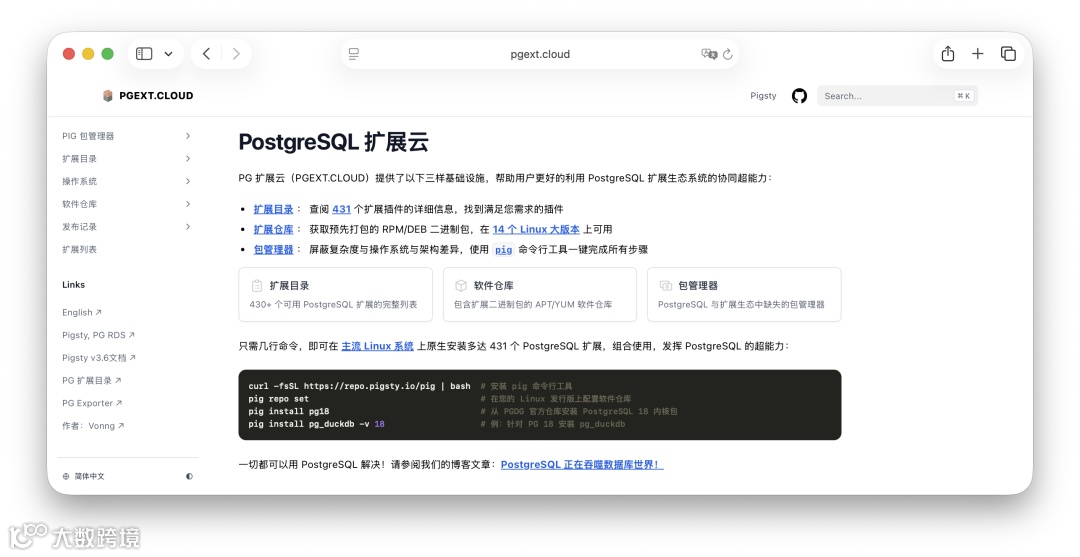Open the 作者: Vonng link
This screenshot has height=557, width=1080.
(x=93, y=425)
